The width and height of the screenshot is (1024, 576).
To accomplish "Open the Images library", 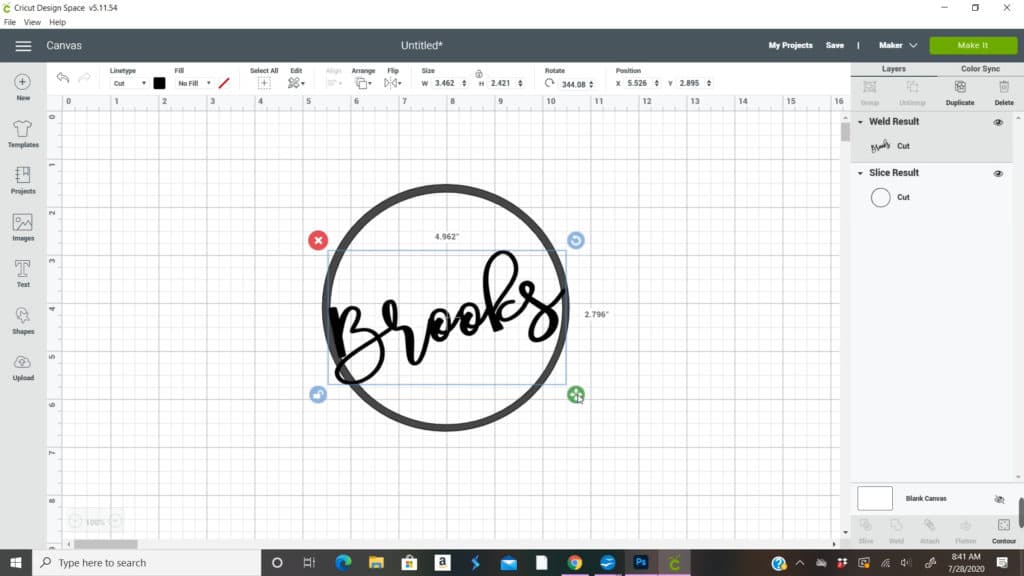I will point(23,227).
